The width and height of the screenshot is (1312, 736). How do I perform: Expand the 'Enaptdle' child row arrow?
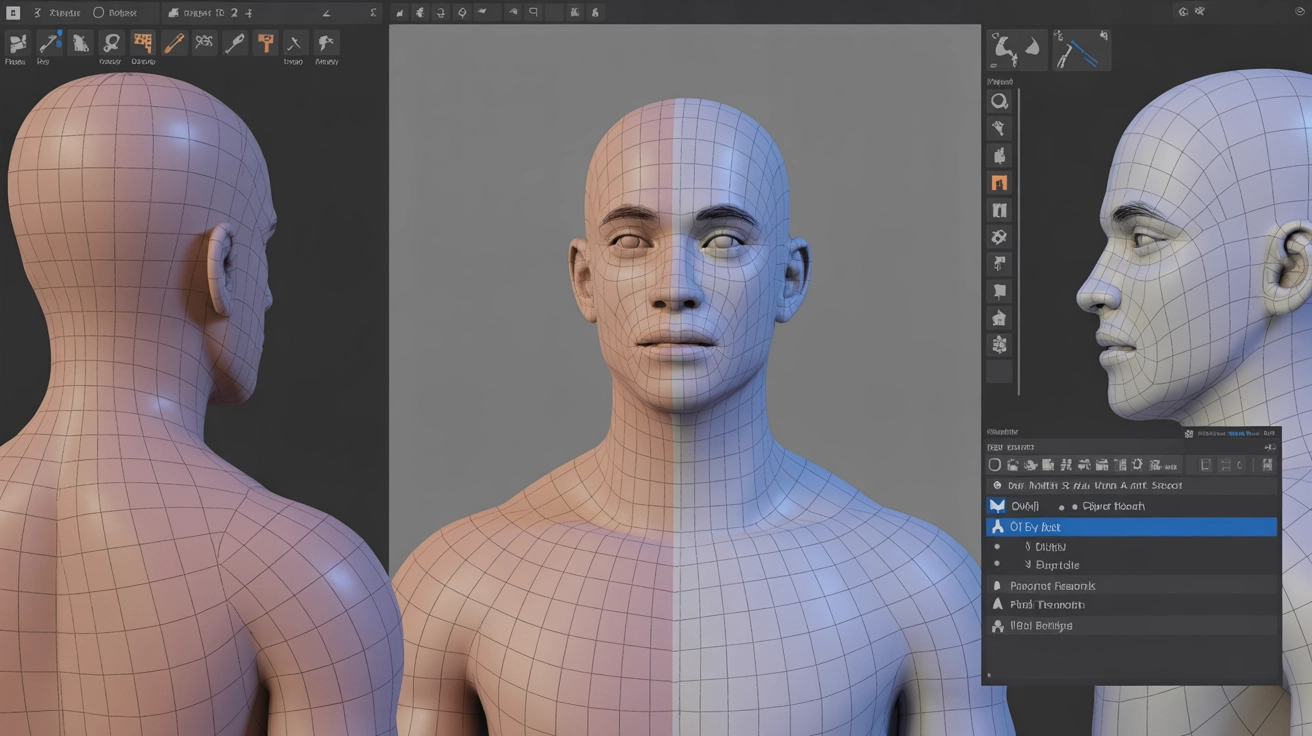(x=1028, y=565)
